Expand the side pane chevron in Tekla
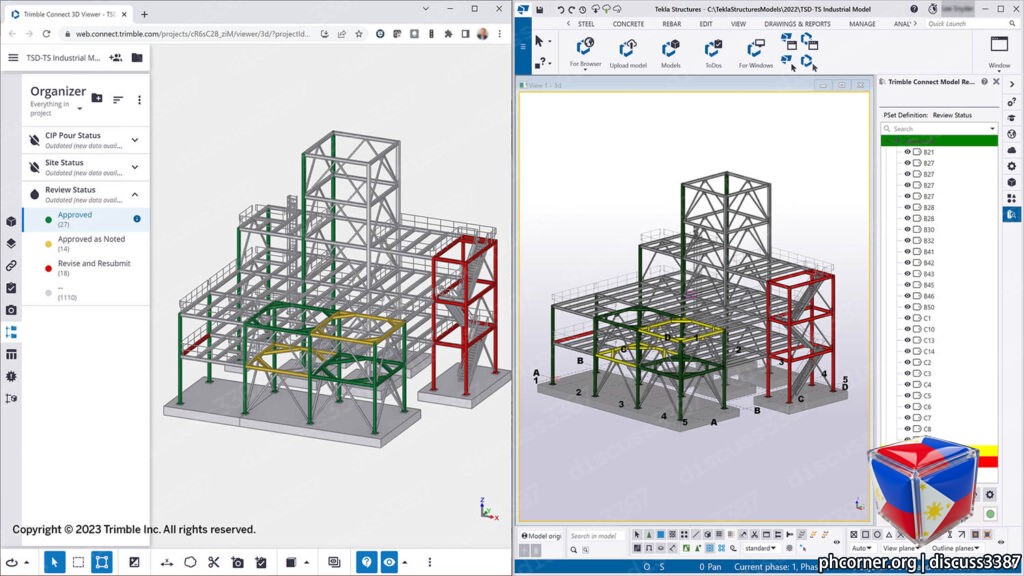The image size is (1024, 576). click(1012, 84)
